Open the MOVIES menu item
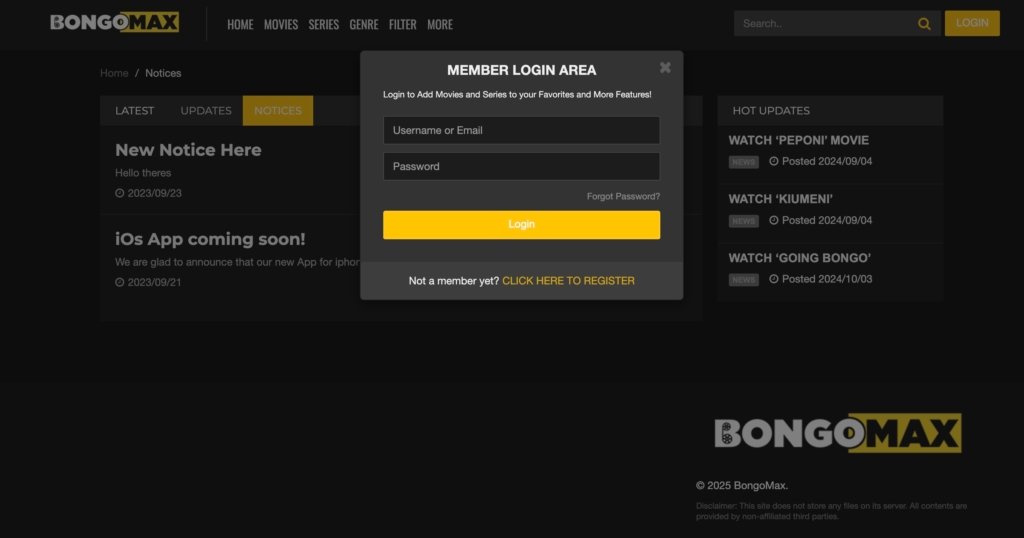Viewport: 1024px width, 538px height. [x=281, y=25]
